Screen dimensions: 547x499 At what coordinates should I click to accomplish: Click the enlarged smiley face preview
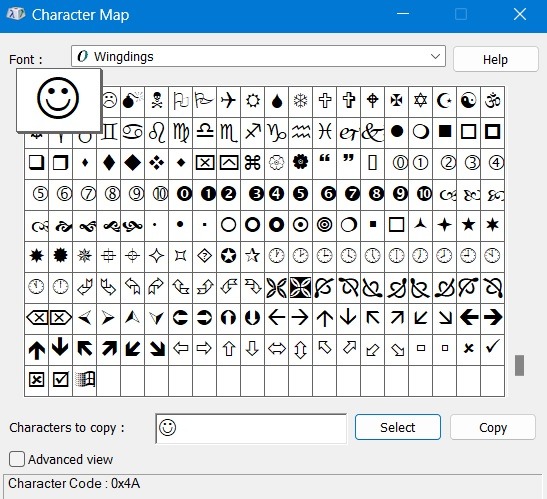[58, 99]
